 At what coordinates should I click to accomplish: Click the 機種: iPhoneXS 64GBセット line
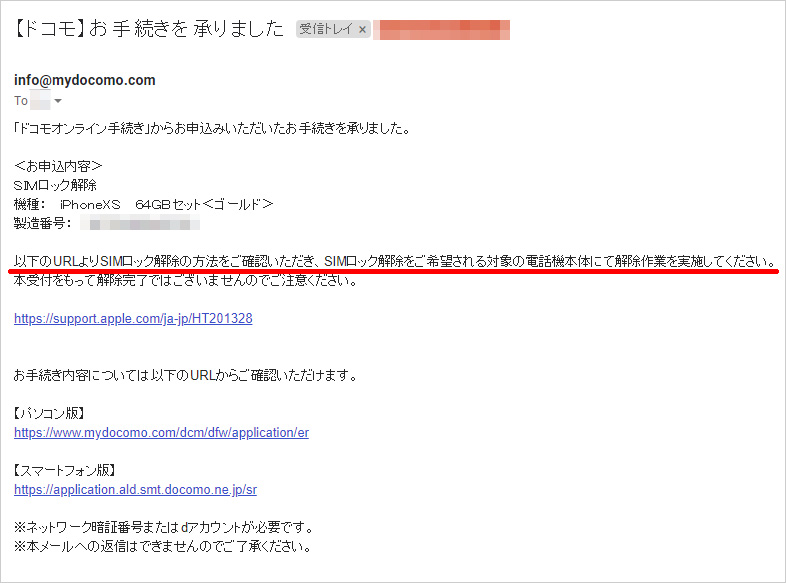click(143, 205)
